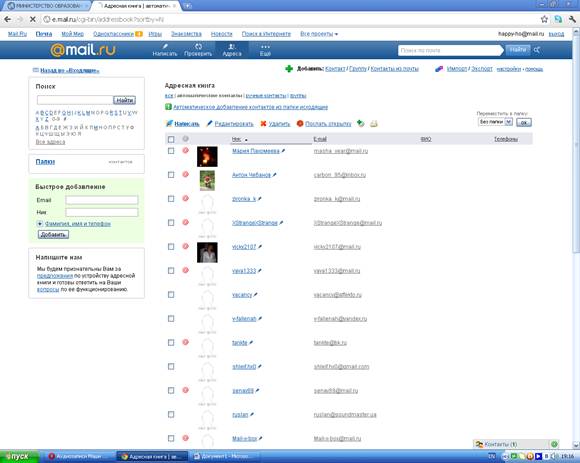This screenshot has width=580, height=463.
Task: Open the Аудиозаписи taskbar item
Action: click(80, 457)
